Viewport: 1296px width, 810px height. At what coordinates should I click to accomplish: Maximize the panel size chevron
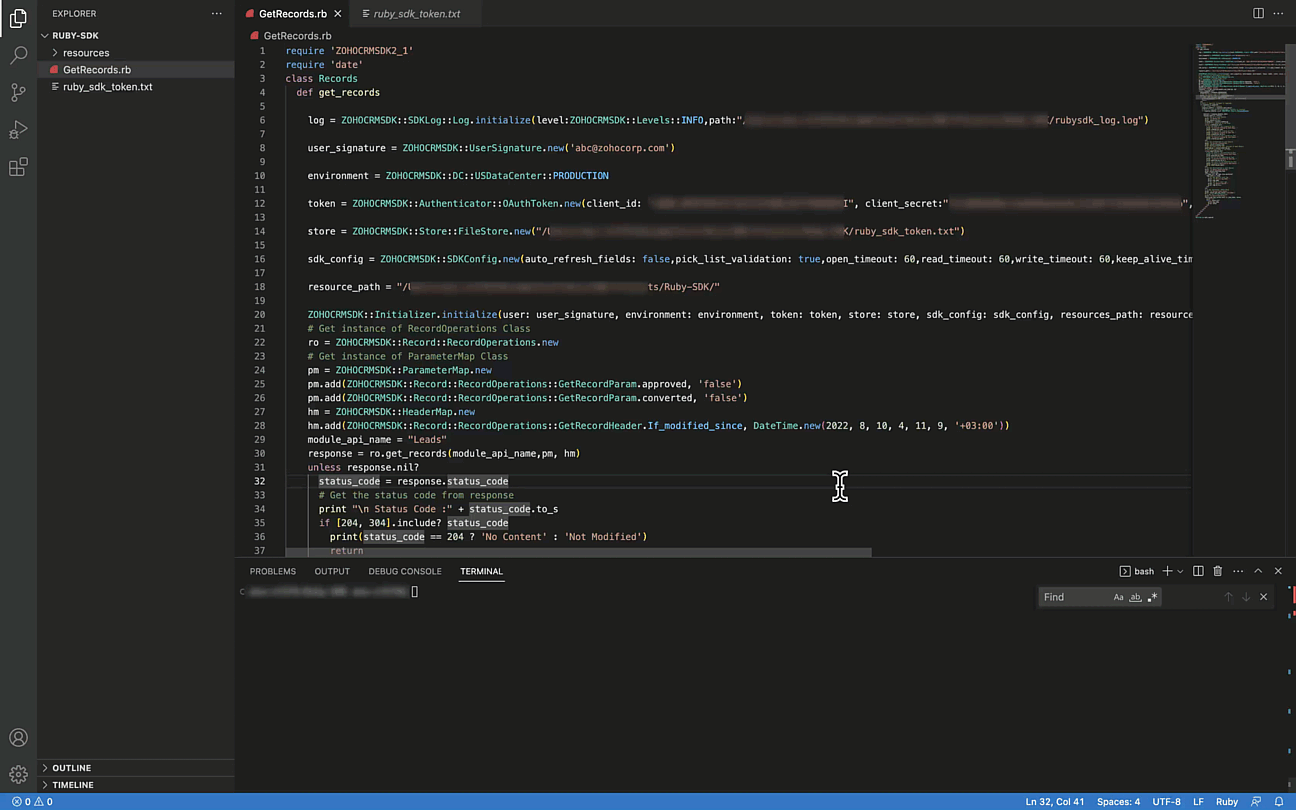[1258, 571]
